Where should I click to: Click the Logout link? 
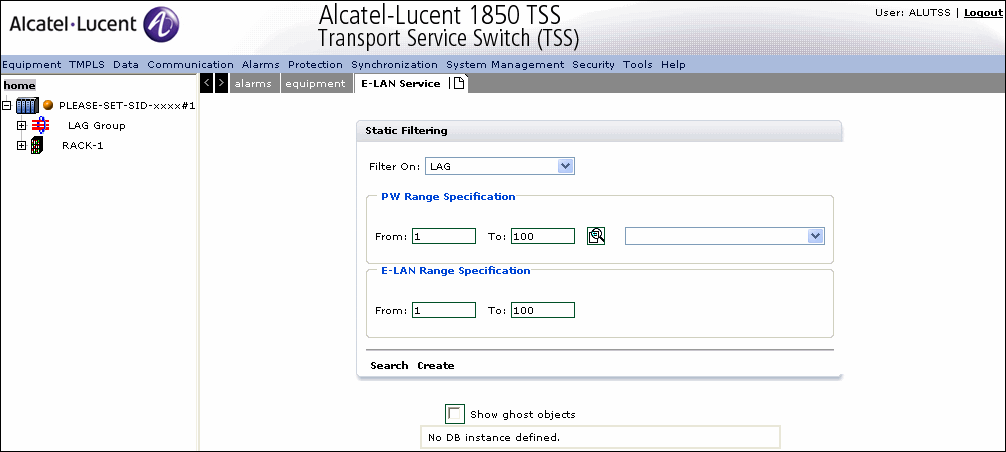[983, 13]
